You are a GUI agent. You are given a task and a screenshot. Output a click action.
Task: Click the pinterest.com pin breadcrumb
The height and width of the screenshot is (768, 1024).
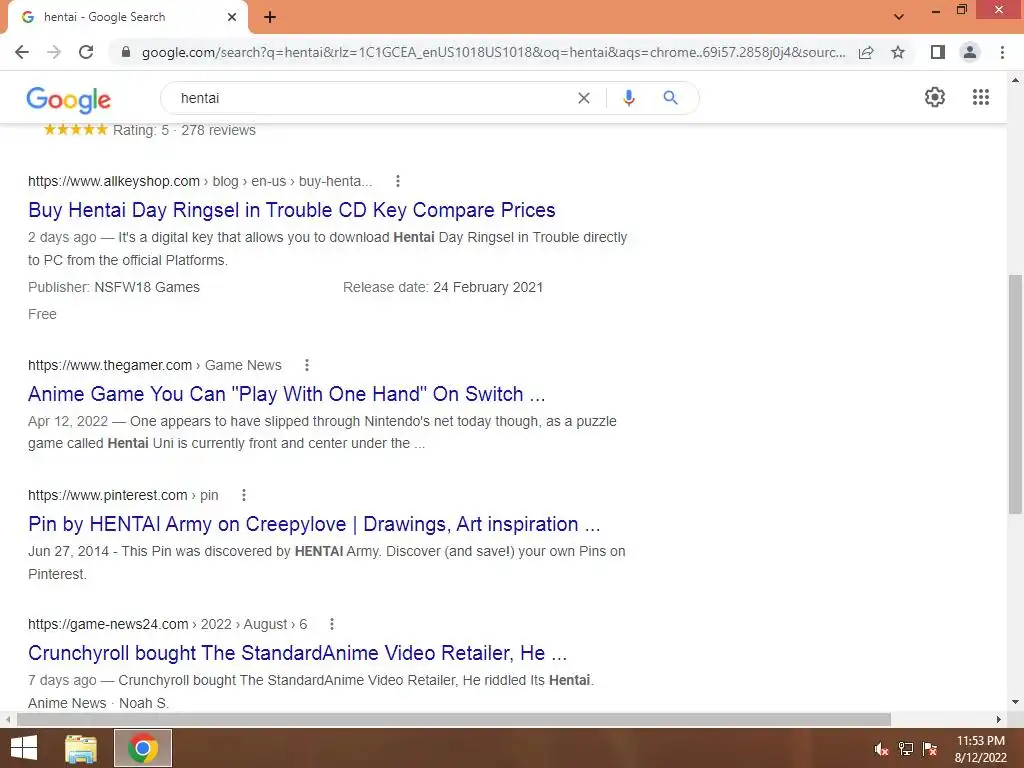point(123,495)
